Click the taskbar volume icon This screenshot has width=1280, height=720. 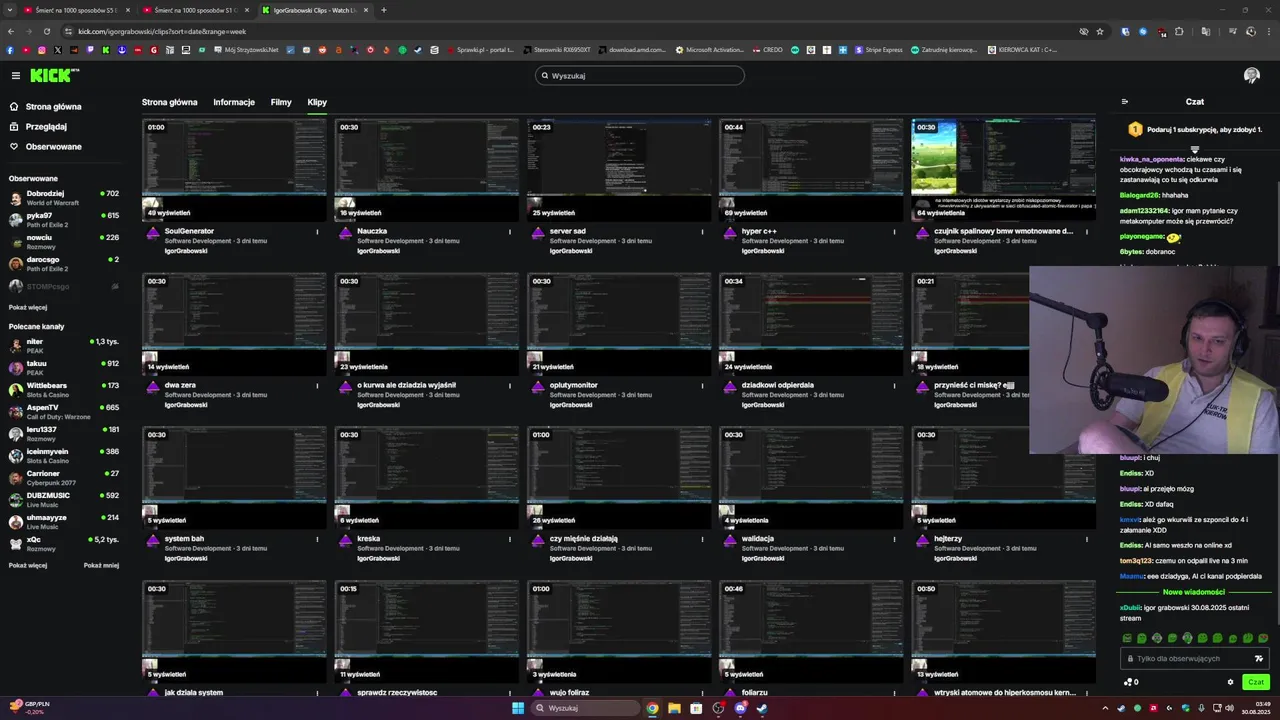[x=1229, y=708]
